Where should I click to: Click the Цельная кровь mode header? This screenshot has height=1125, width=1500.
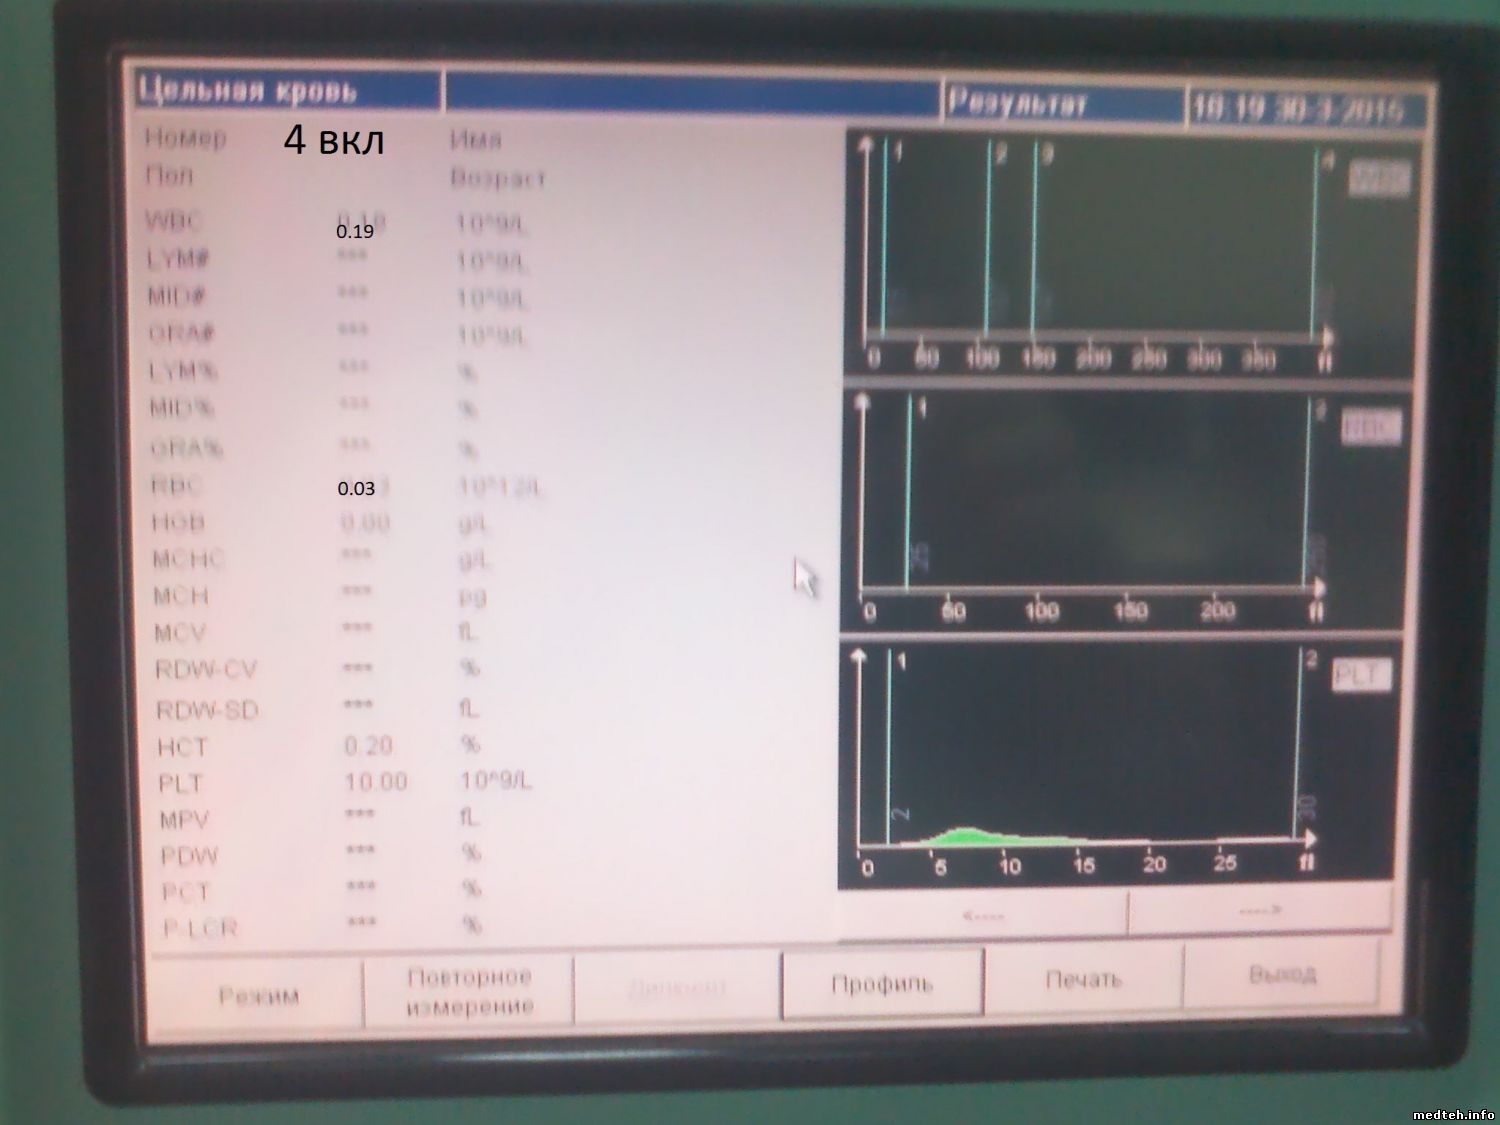coord(288,91)
